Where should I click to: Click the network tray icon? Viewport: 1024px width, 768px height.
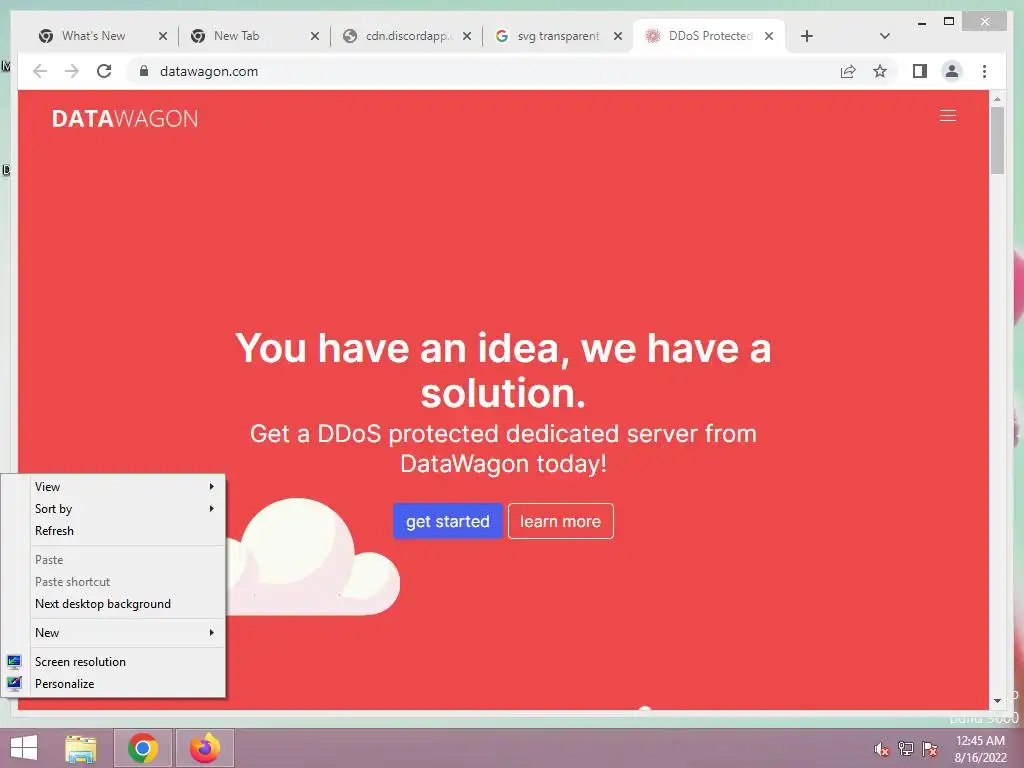tap(906, 748)
